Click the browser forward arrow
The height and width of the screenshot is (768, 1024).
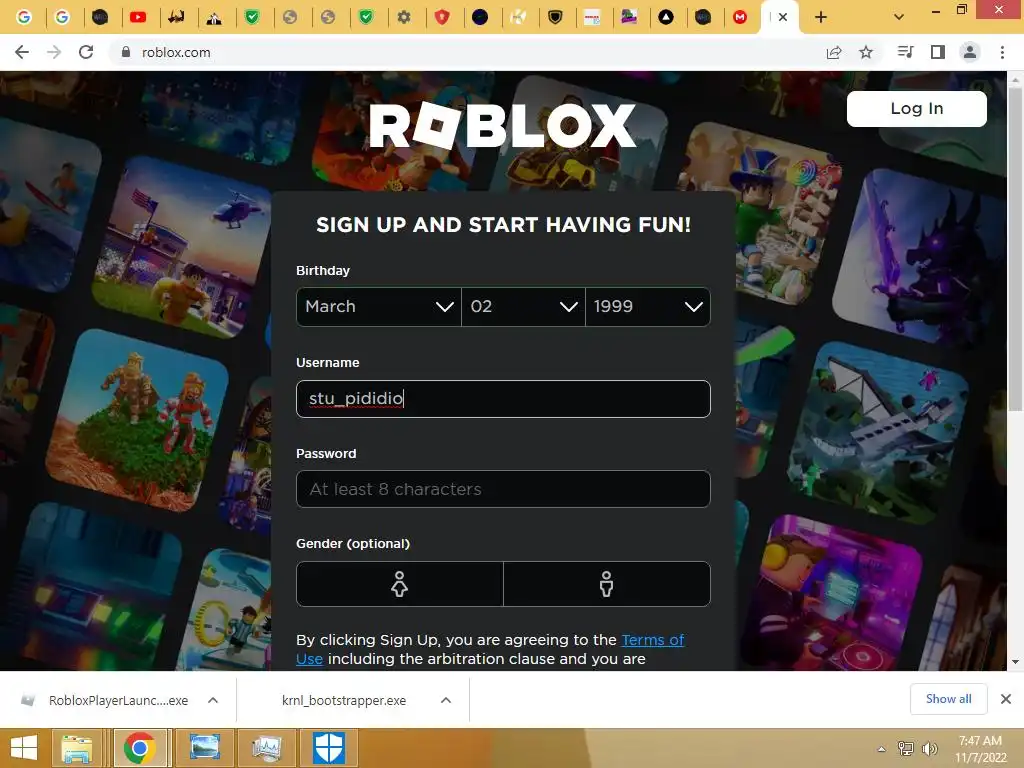click(54, 52)
